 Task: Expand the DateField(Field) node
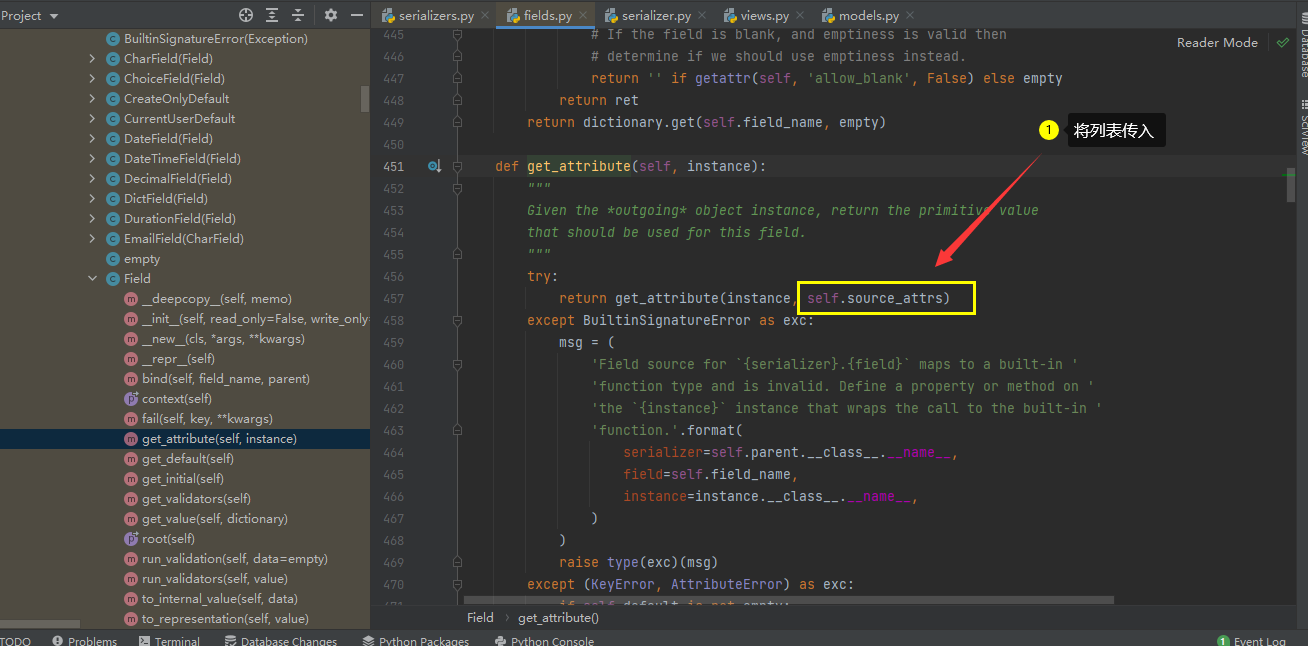pyautogui.click(x=92, y=139)
